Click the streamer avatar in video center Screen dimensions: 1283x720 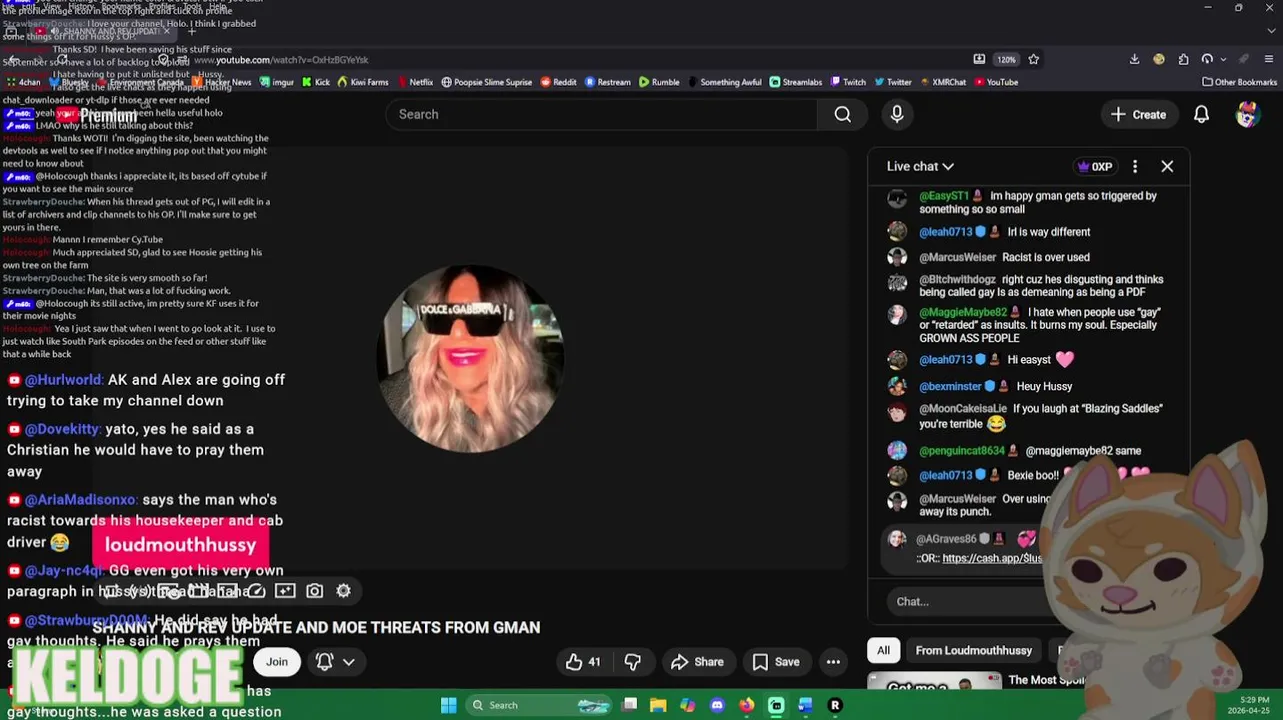(470, 359)
